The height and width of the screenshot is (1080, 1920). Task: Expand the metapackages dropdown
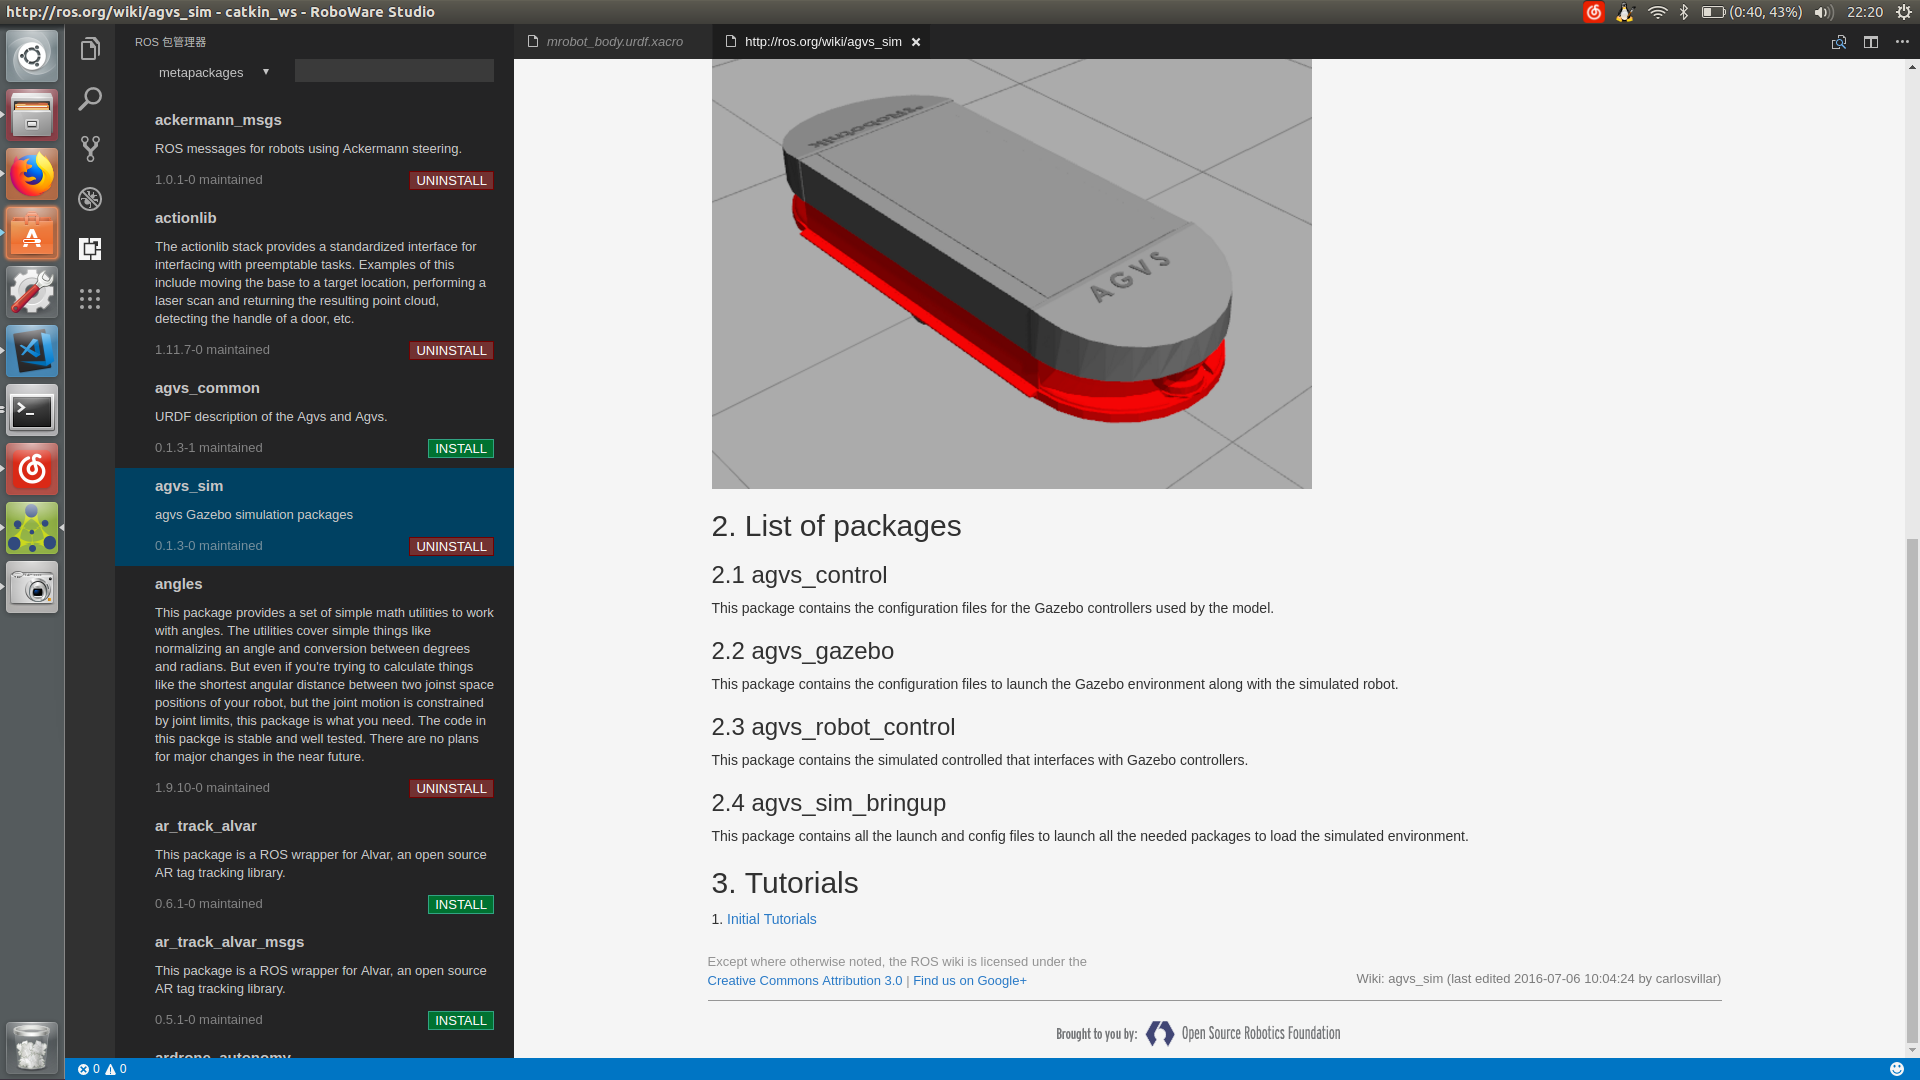pyautogui.click(x=214, y=72)
